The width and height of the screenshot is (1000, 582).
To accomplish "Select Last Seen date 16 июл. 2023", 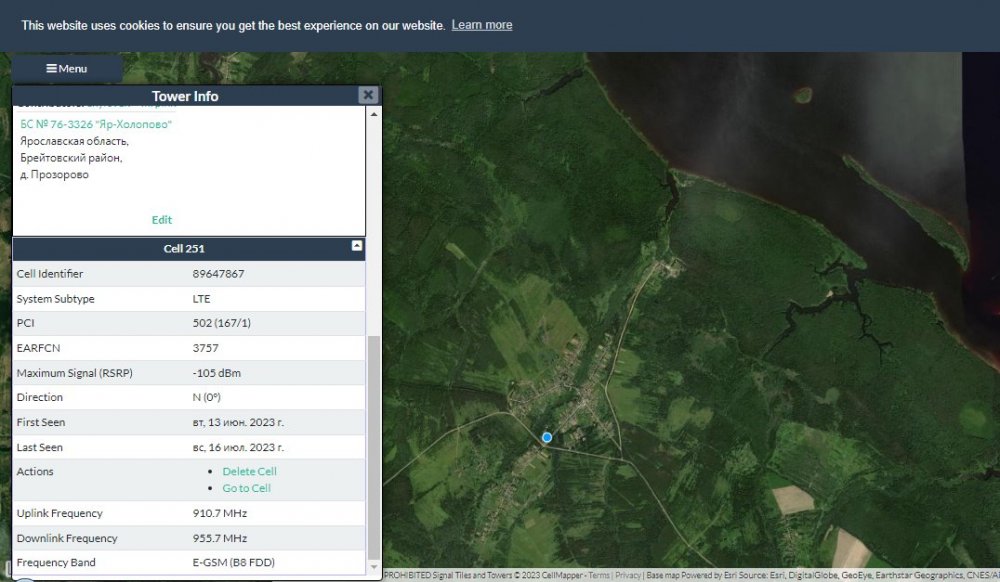I will click(x=238, y=447).
